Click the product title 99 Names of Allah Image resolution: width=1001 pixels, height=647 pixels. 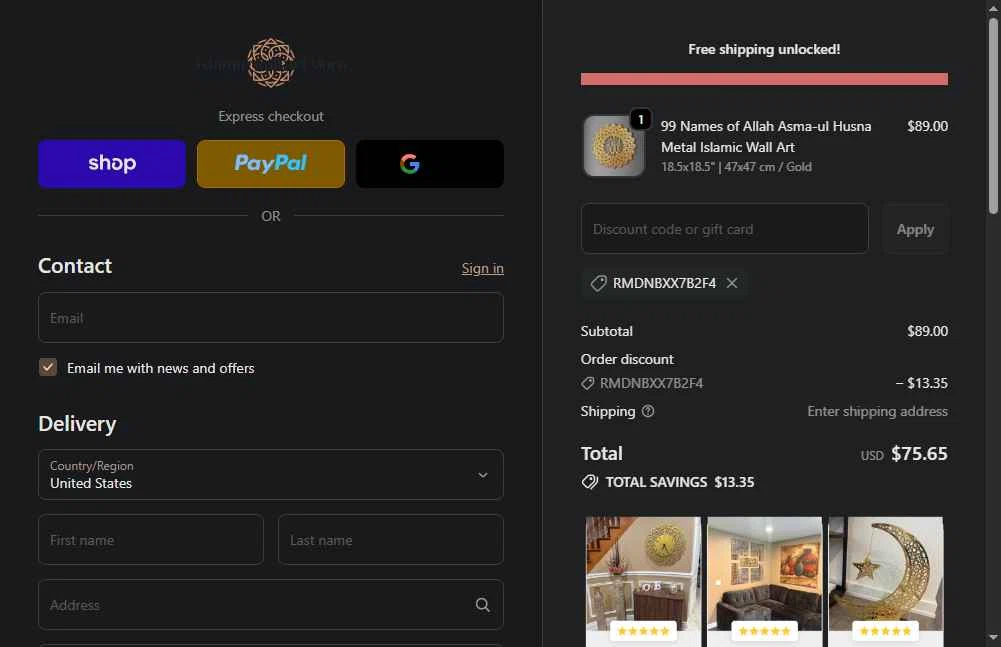[765, 137]
